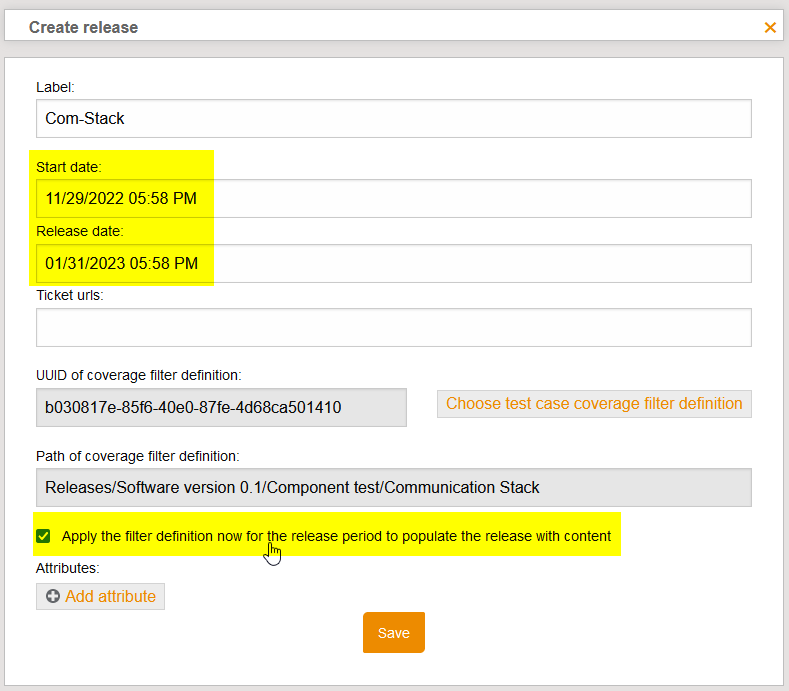Click the 'Label:' field caption
The width and height of the screenshot is (789, 691).
(55, 87)
